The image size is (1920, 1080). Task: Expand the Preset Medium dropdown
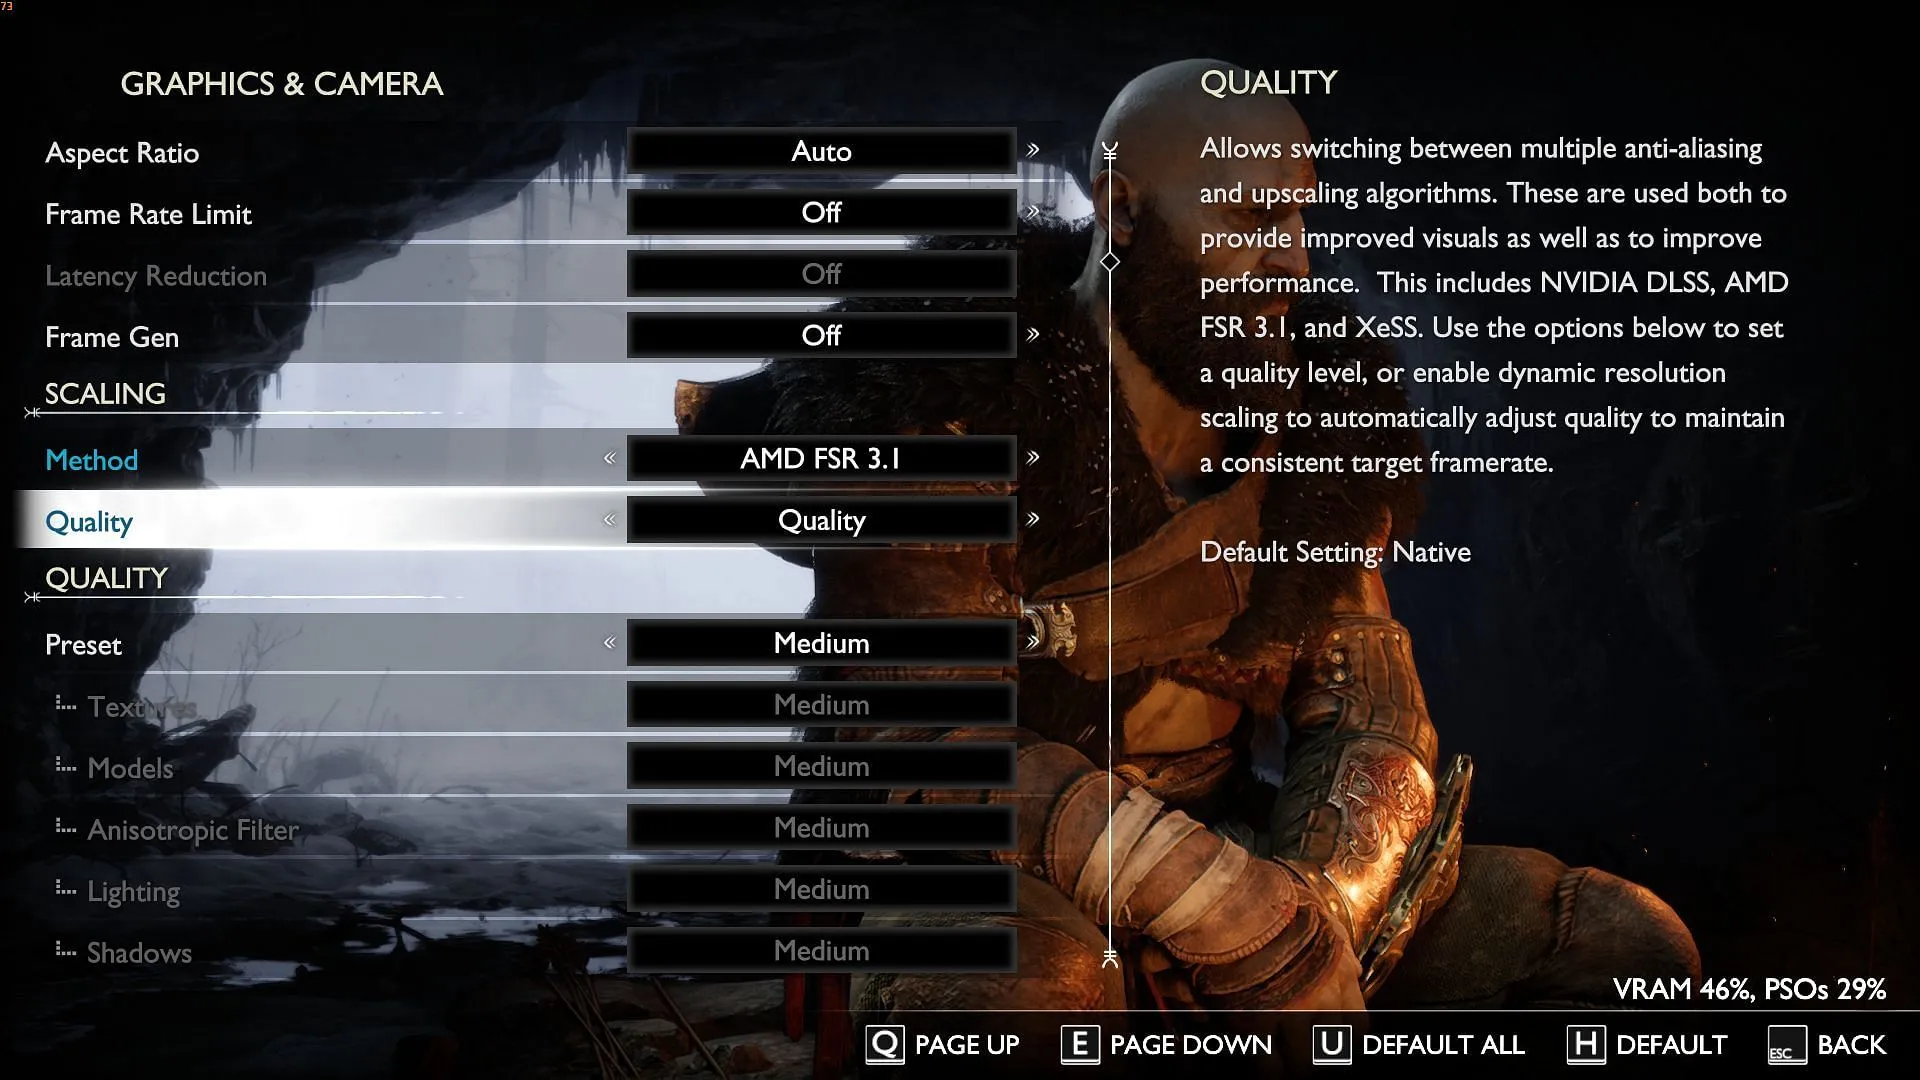(820, 644)
